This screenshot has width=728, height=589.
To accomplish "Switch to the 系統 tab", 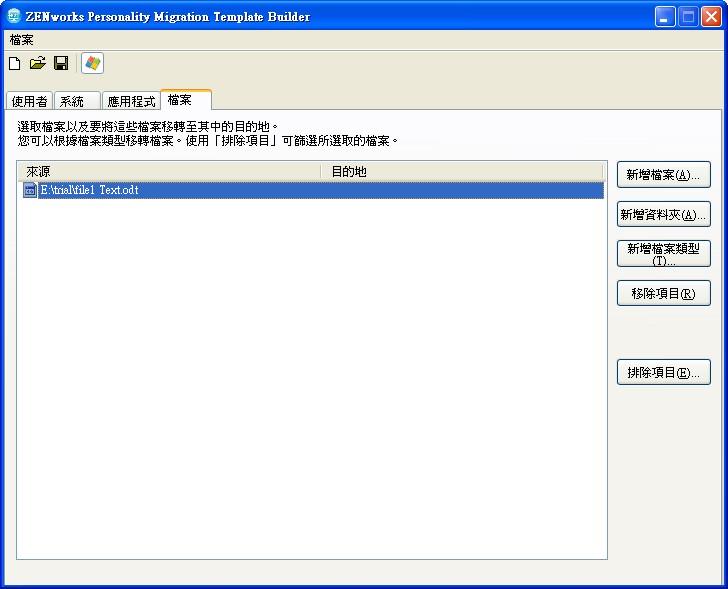I will pyautogui.click(x=77, y=101).
